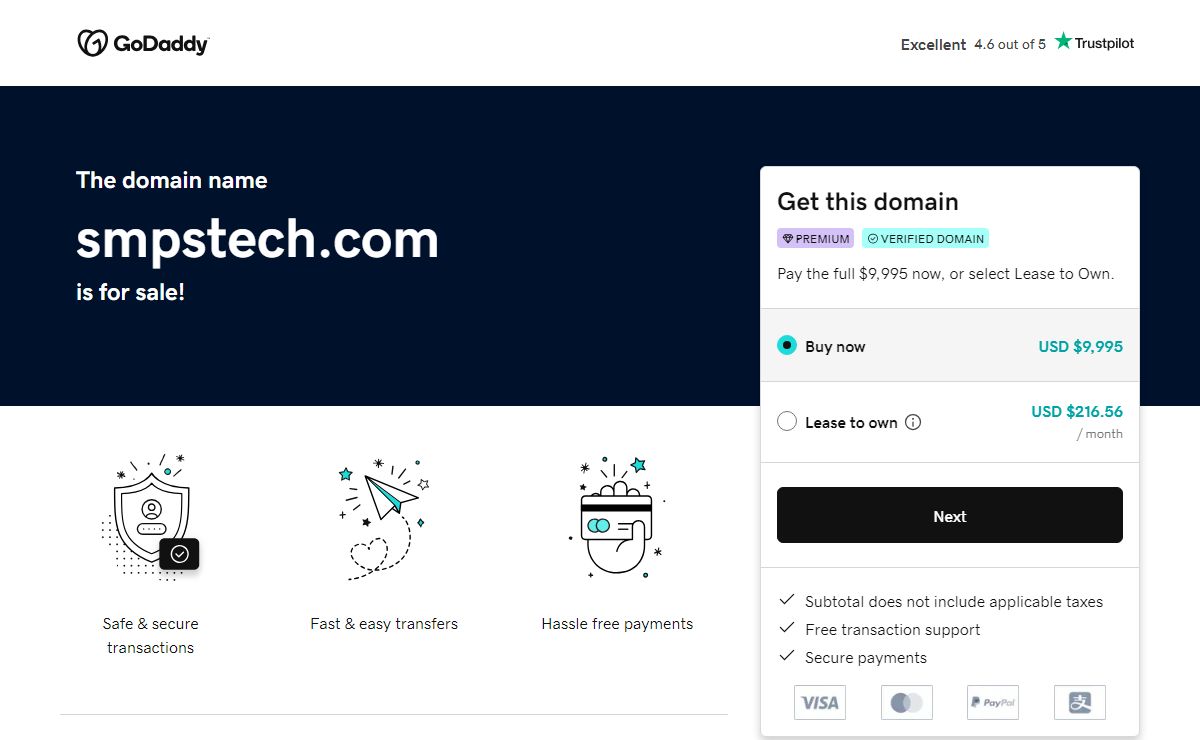Select the Lease to own radio button

tap(787, 422)
